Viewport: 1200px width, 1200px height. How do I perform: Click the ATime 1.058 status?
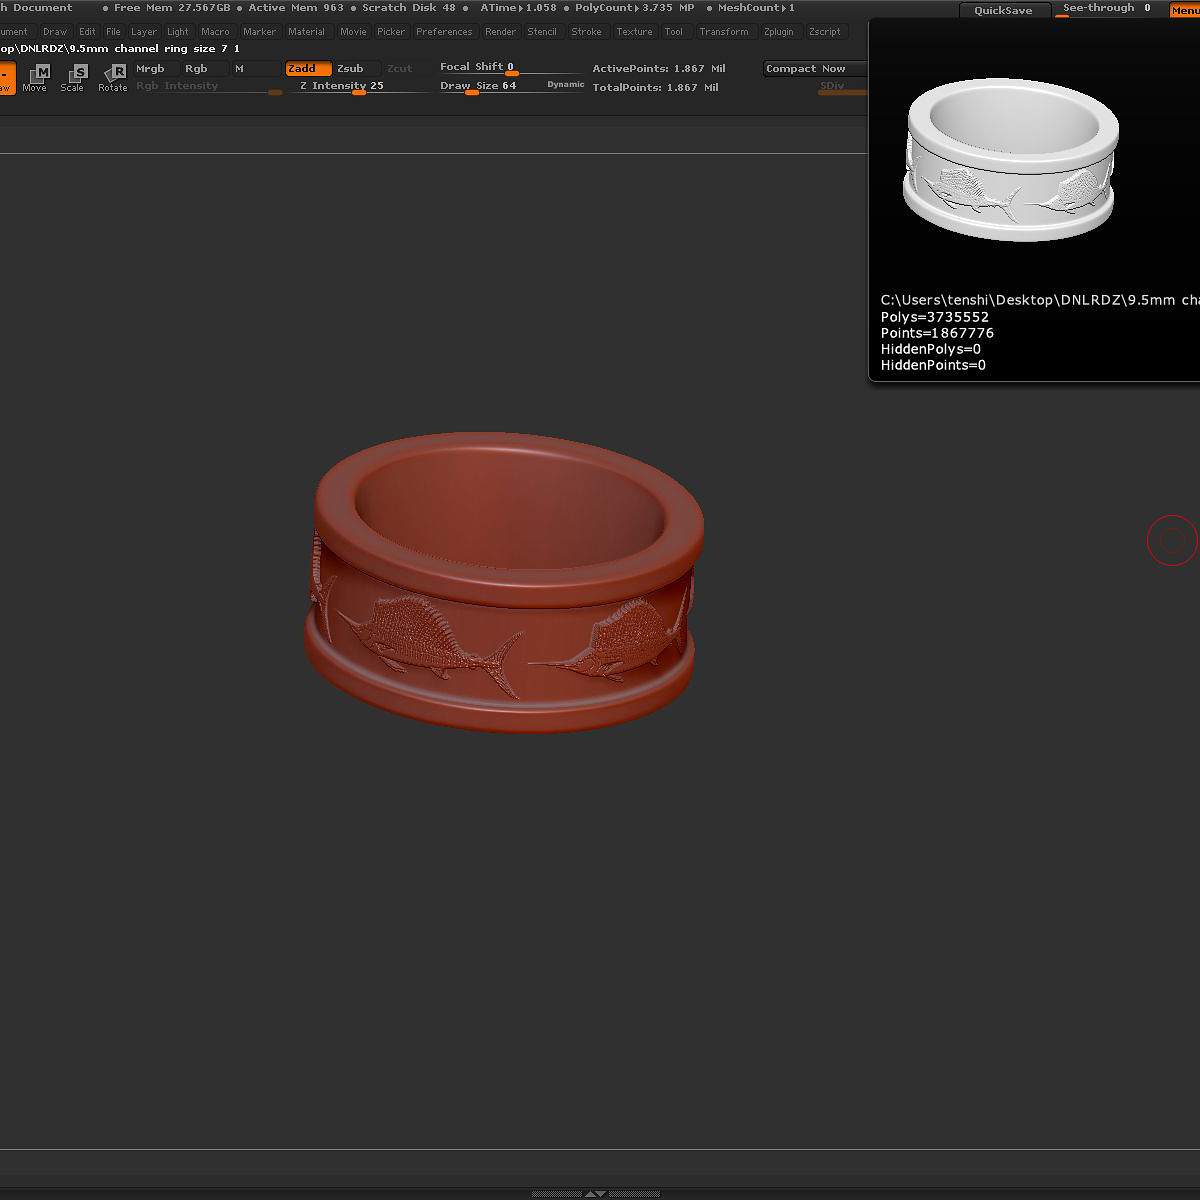pos(518,8)
